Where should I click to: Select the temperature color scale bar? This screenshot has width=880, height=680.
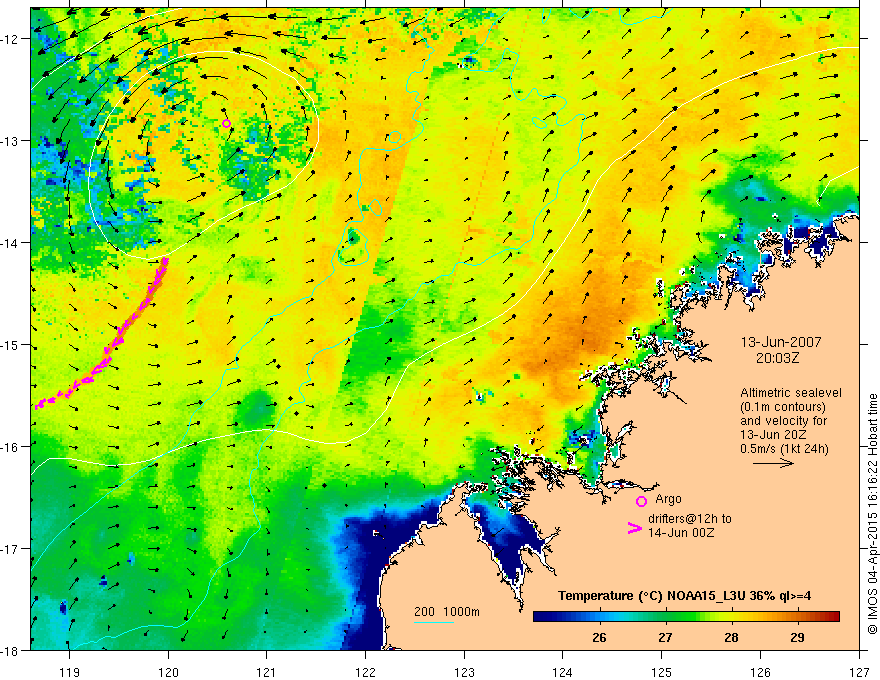(686, 616)
